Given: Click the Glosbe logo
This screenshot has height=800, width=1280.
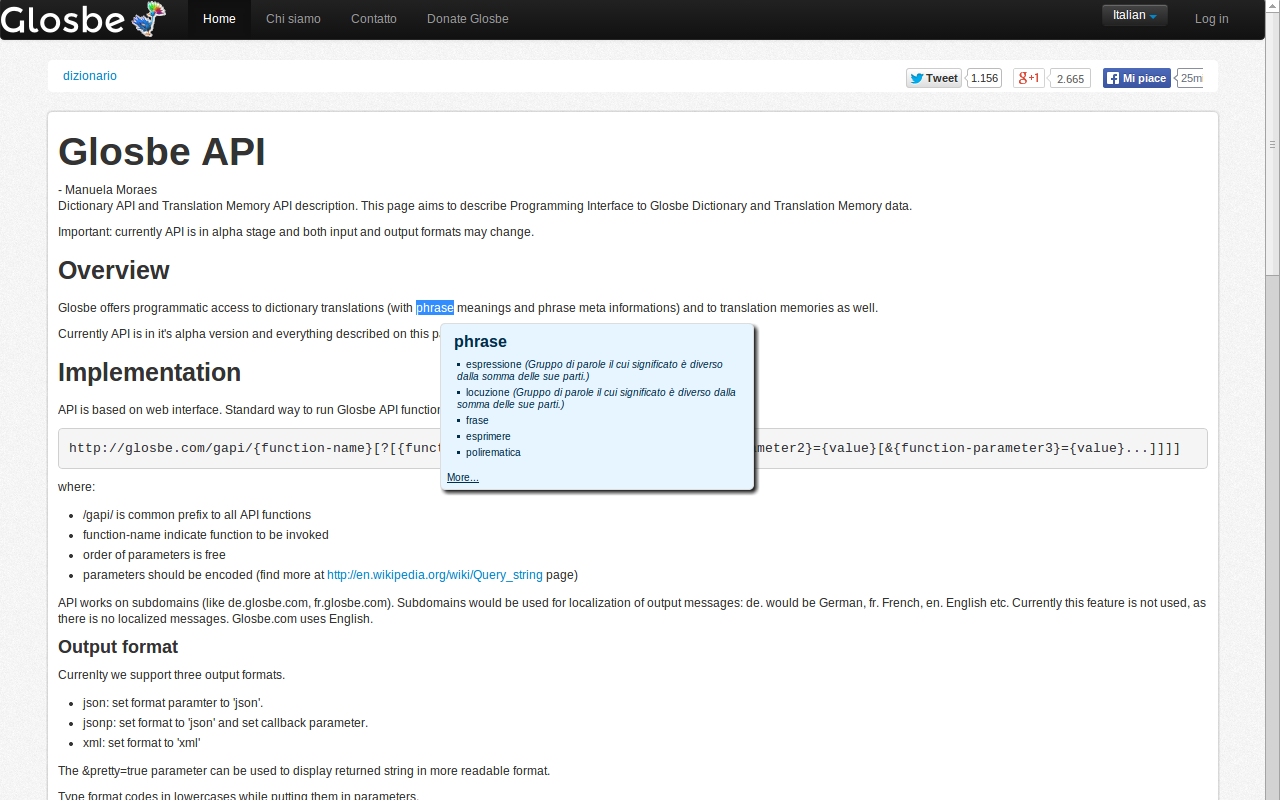Looking at the screenshot, I should 82,19.
